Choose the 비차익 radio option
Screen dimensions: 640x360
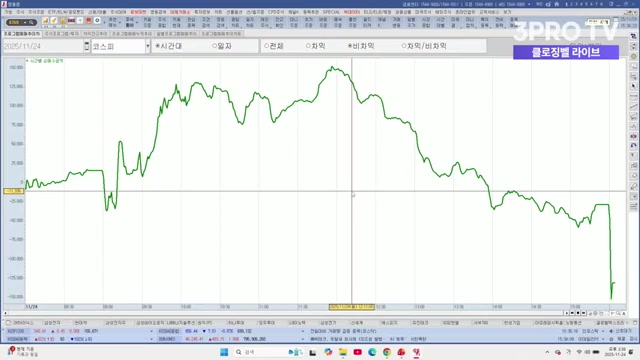(350, 46)
